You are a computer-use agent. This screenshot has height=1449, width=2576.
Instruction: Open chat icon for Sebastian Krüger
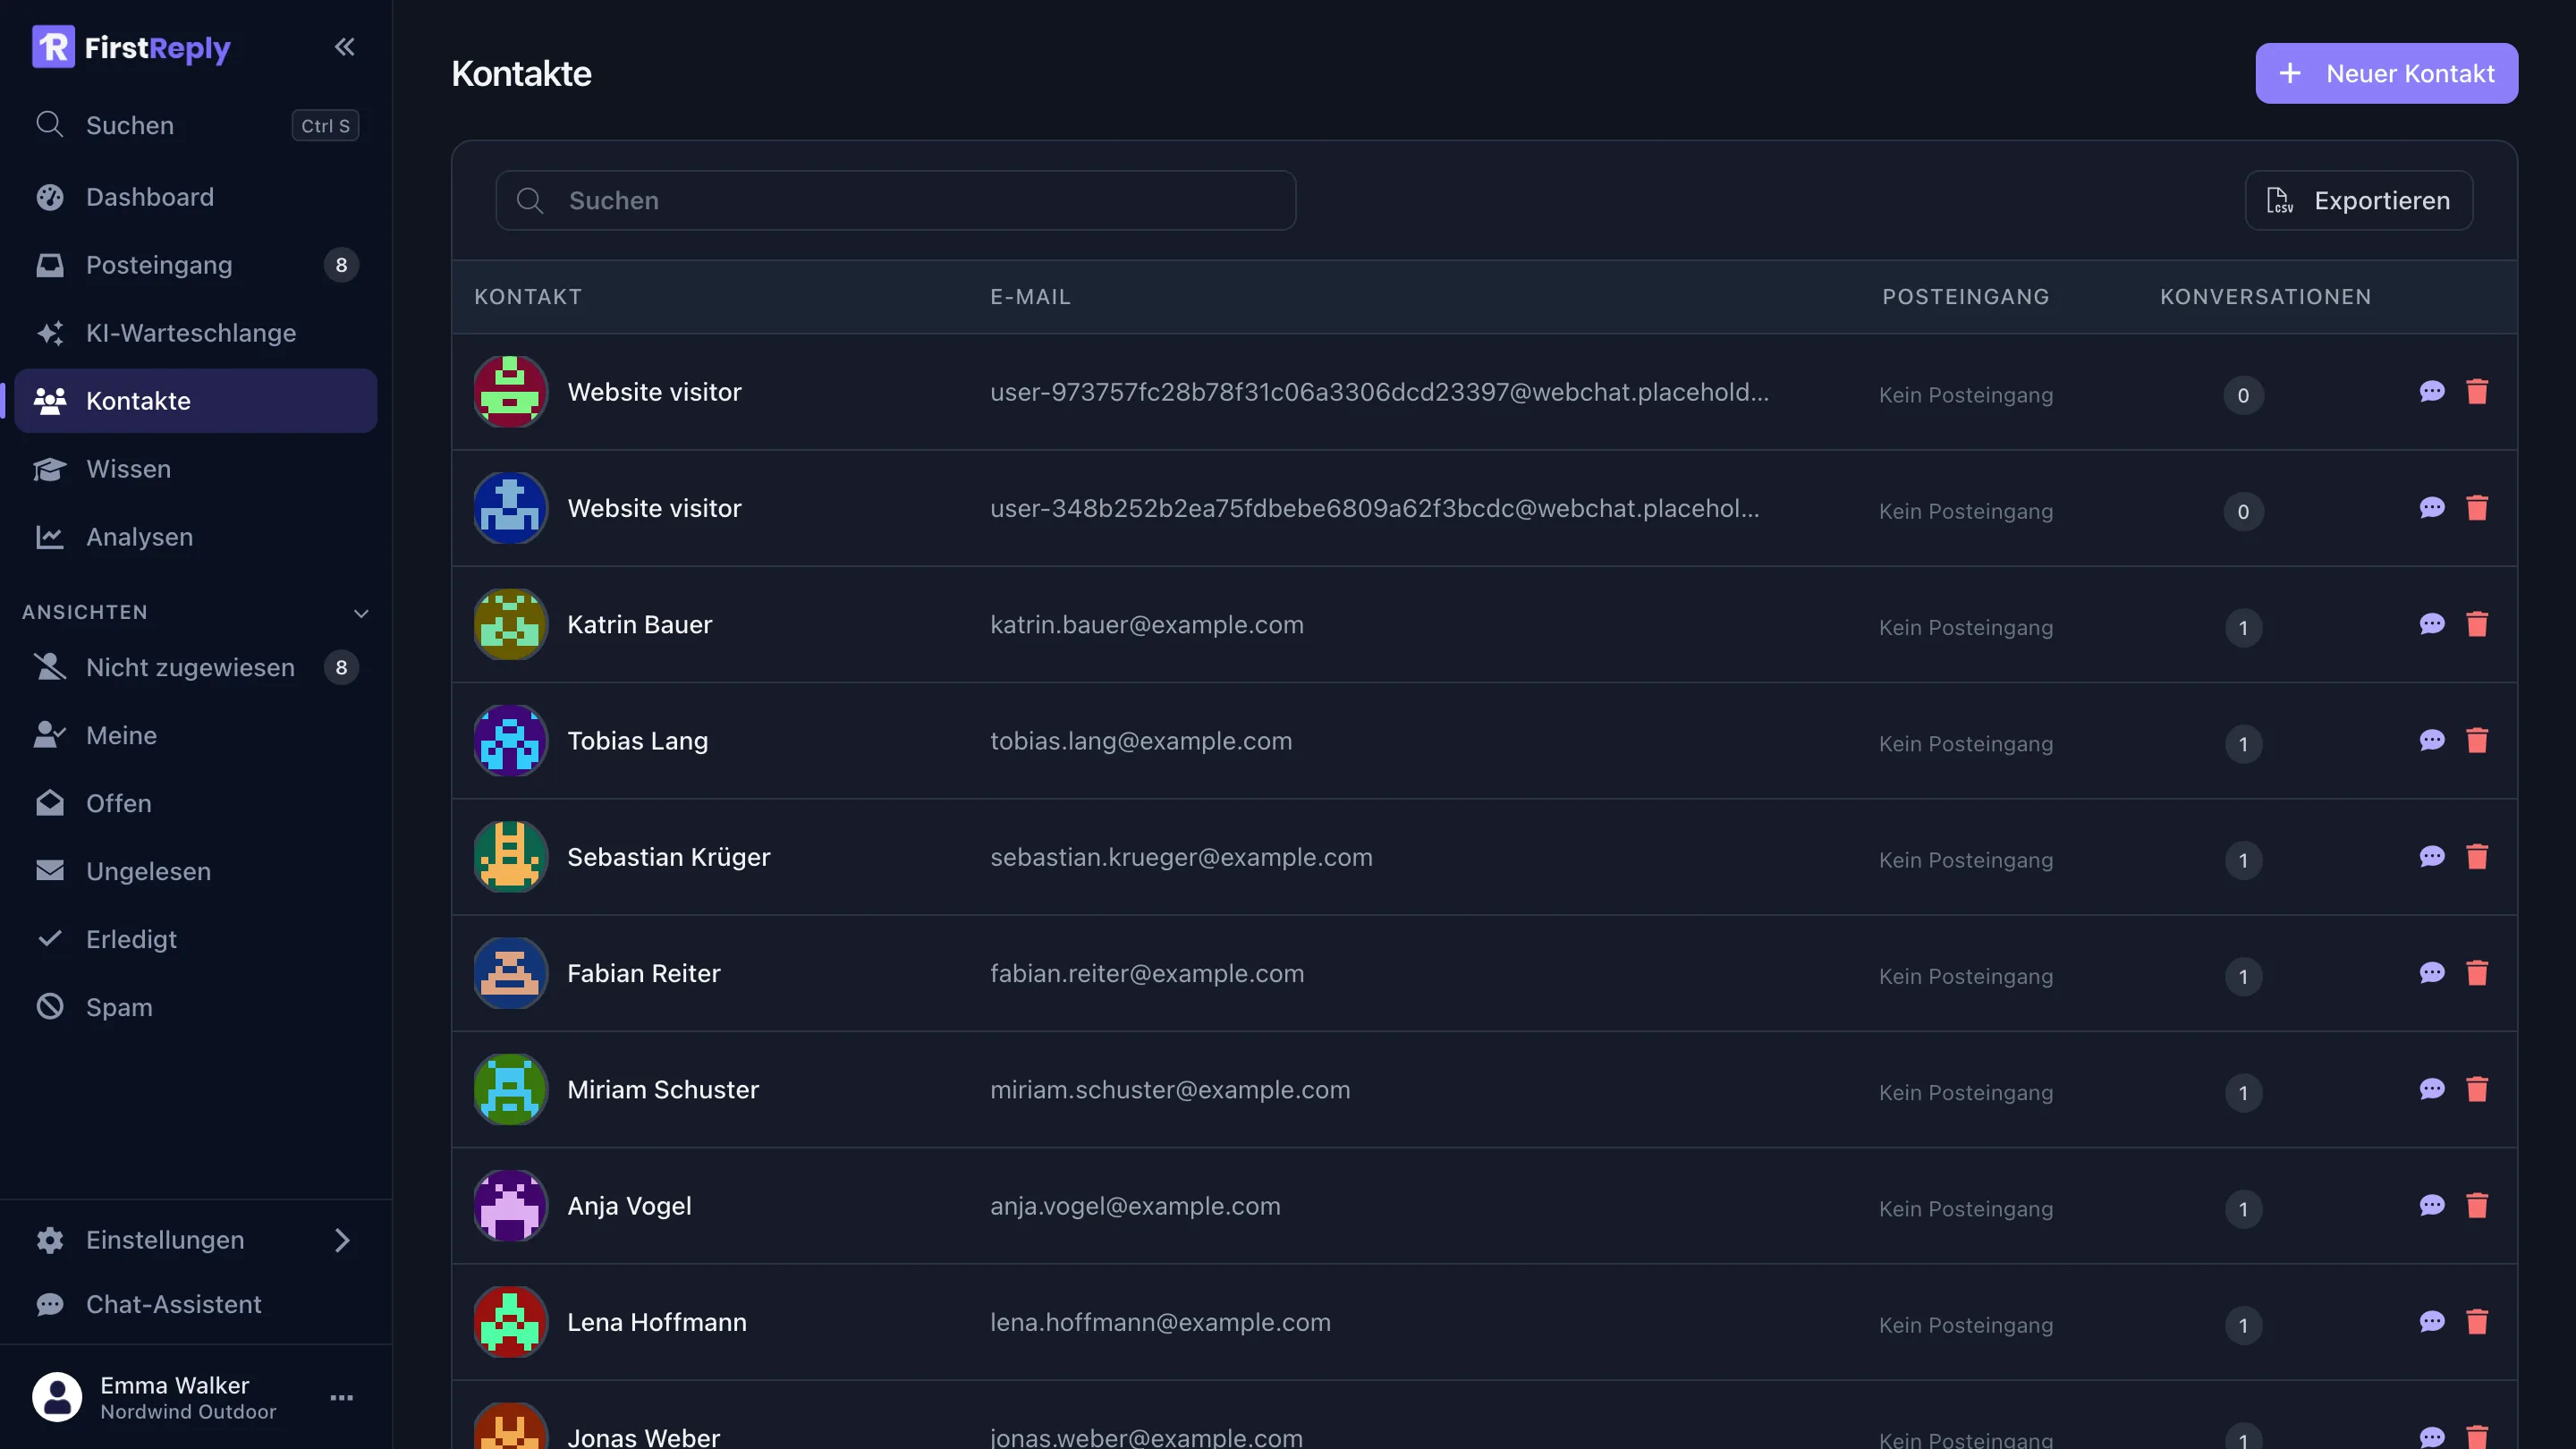point(2432,857)
